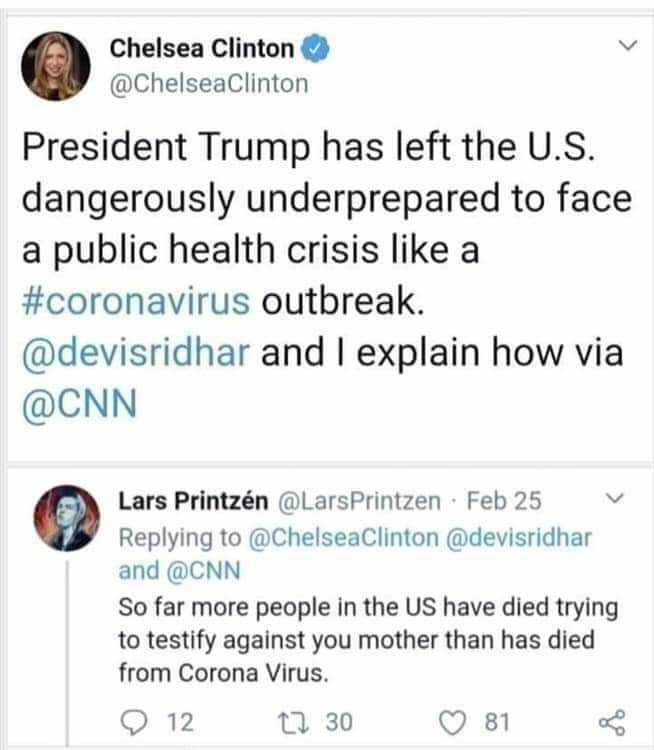Expand the main tweet's chevron menu
The width and height of the screenshot is (654, 750).
pyautogui.click(x=624, y=47)
